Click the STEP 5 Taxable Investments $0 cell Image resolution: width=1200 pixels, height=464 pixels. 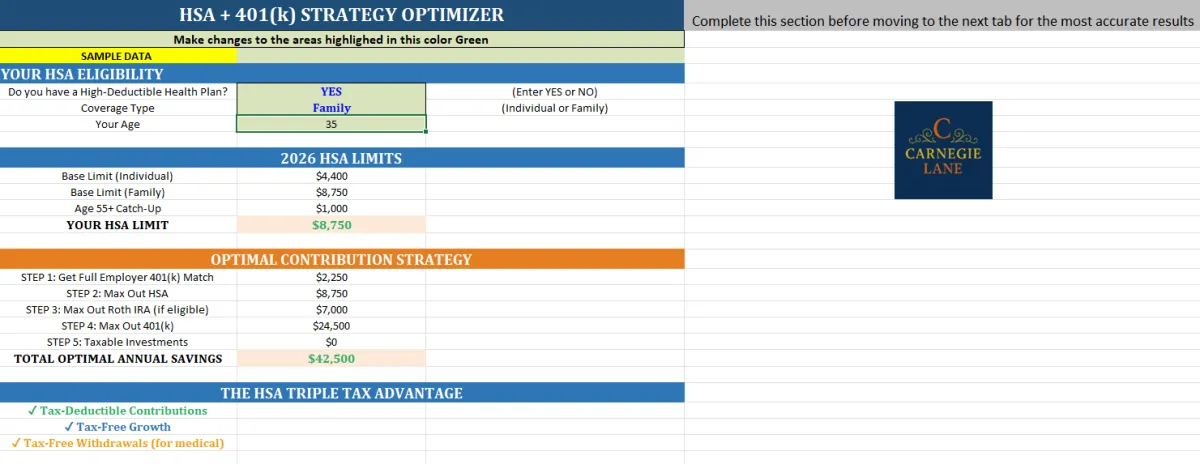point(331,342)
